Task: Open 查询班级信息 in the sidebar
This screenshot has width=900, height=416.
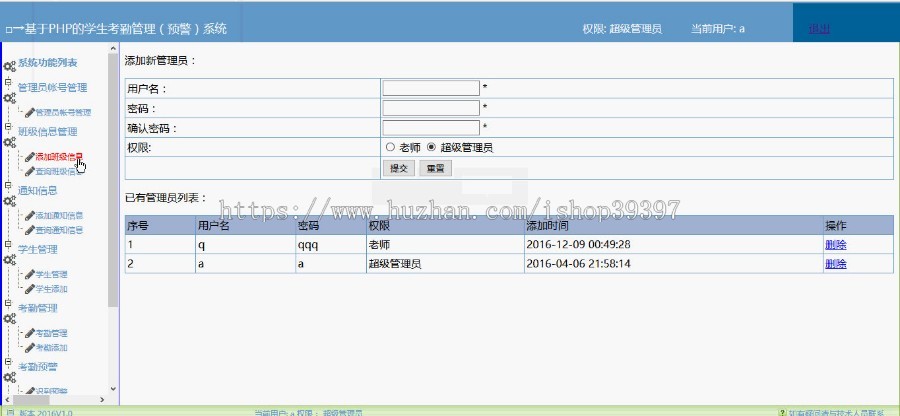Action: [x=59, y=172]
